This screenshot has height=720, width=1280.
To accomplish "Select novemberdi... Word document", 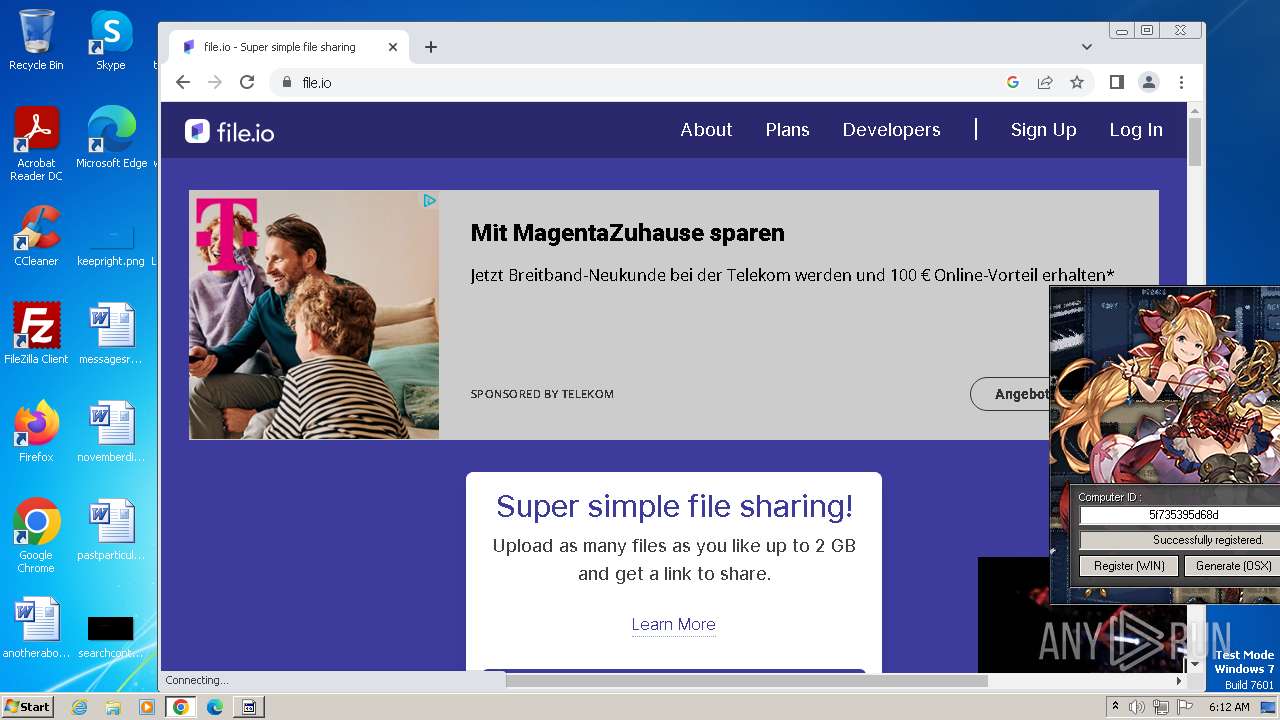I will pos(111,431).
